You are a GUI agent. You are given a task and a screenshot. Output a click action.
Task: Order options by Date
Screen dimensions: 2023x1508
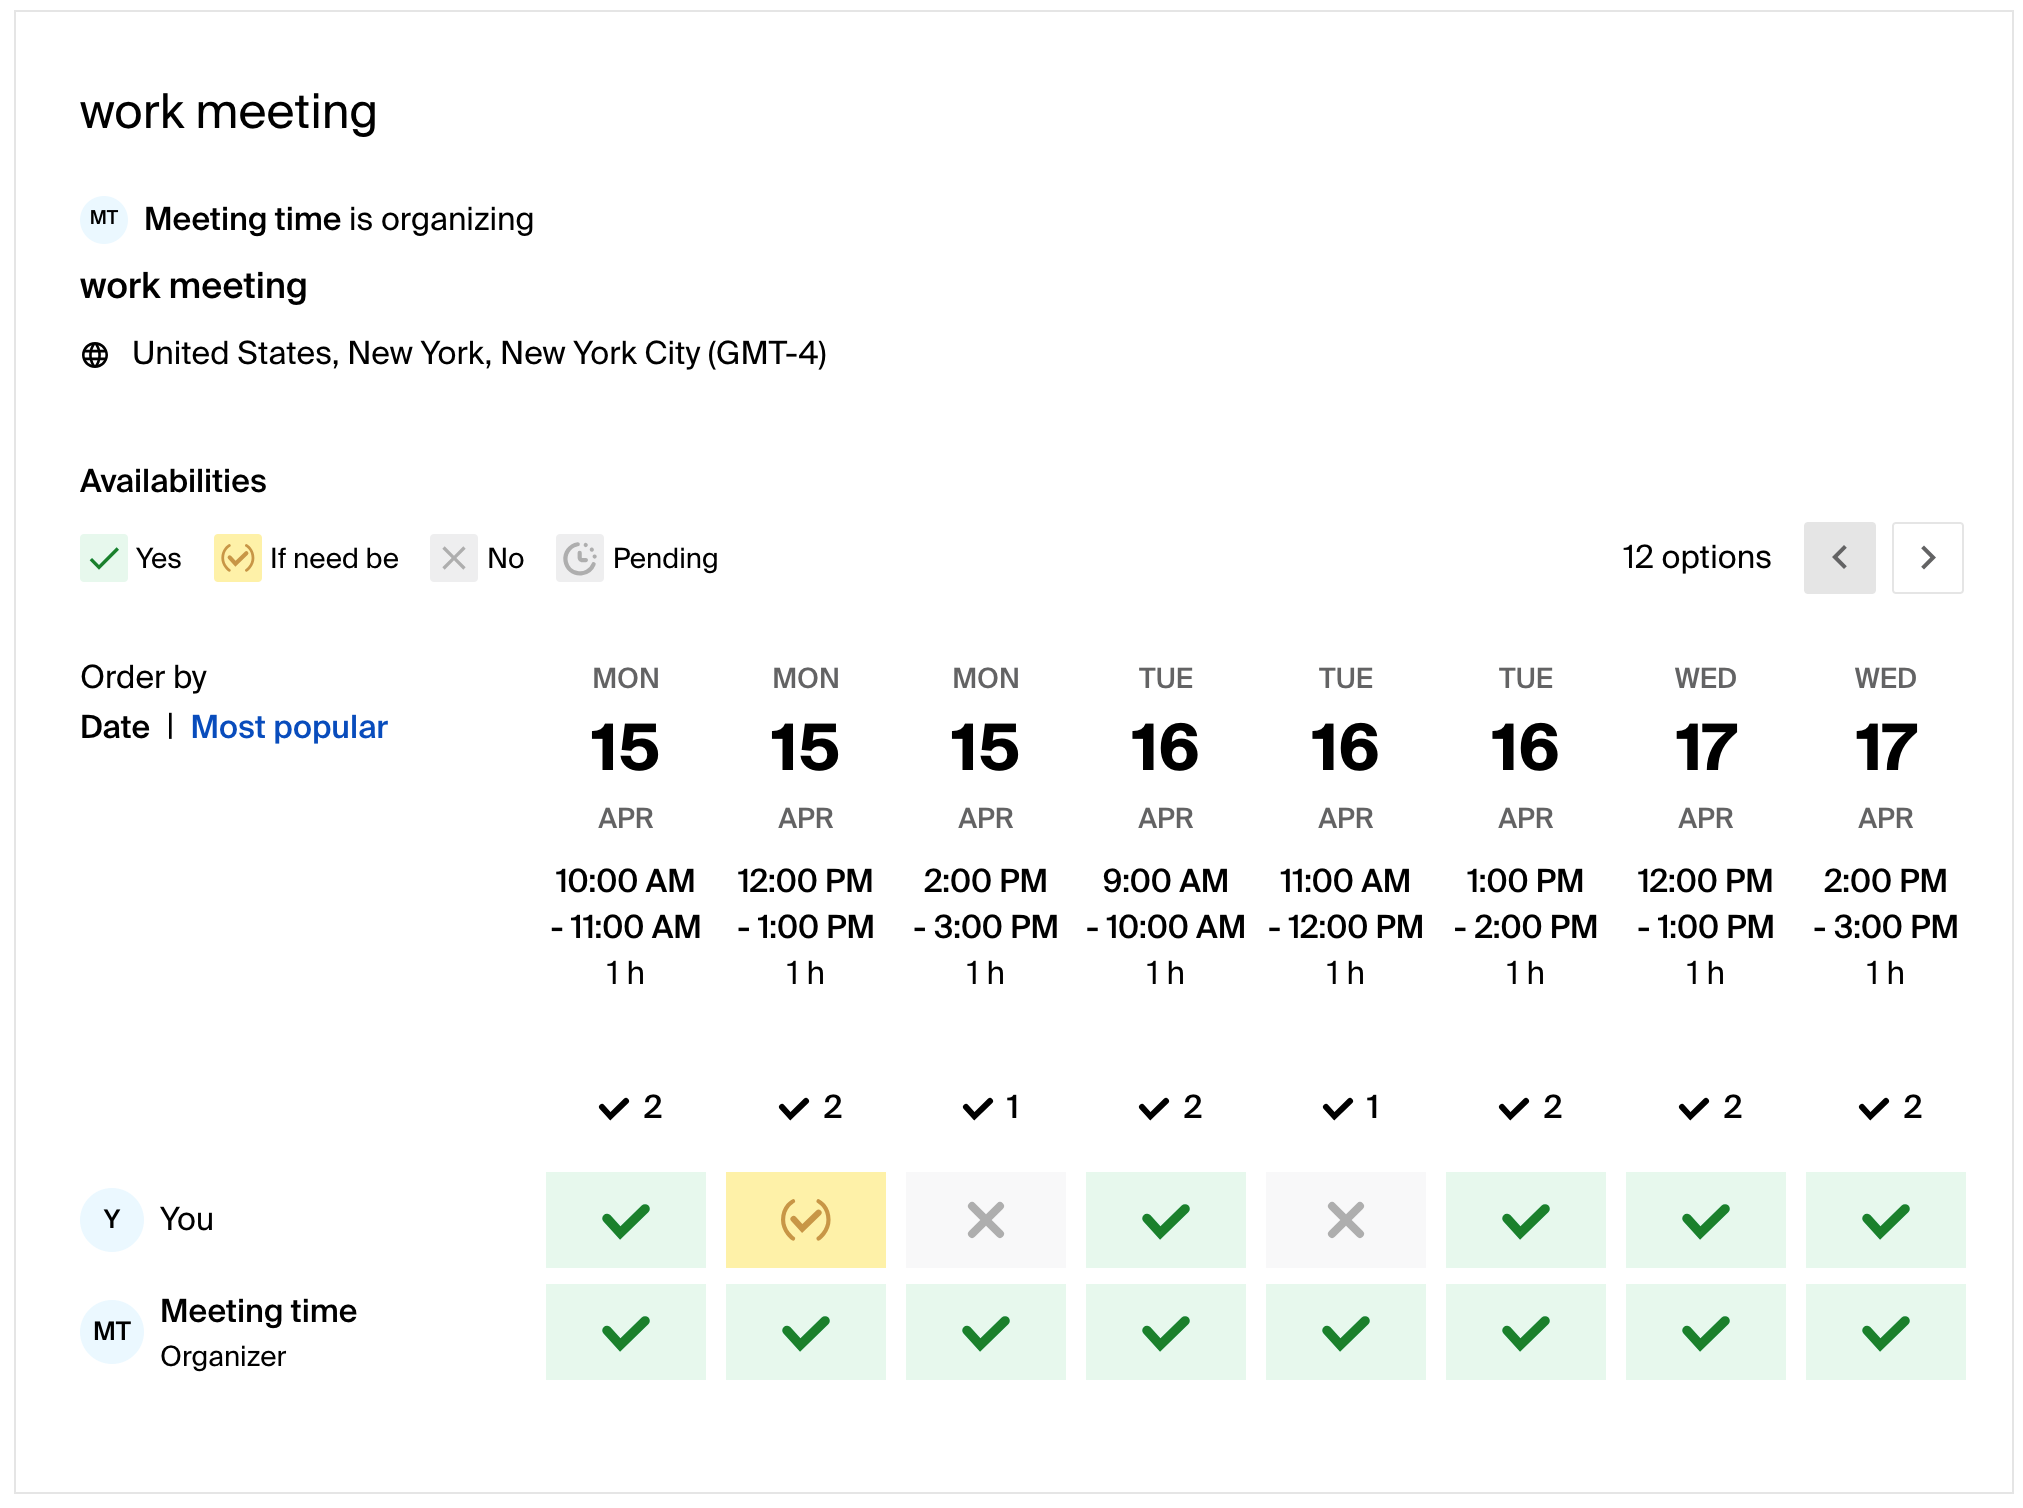pos(115,727)
